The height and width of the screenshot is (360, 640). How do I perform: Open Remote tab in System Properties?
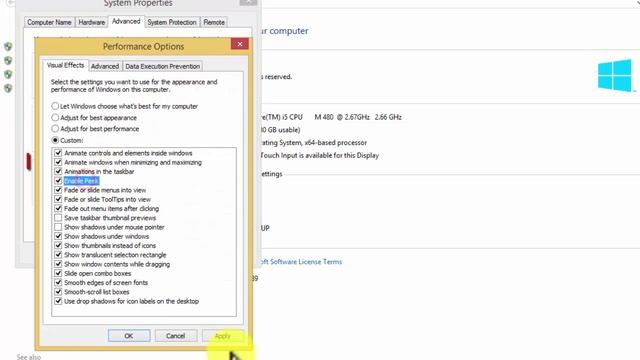(214, 22)
